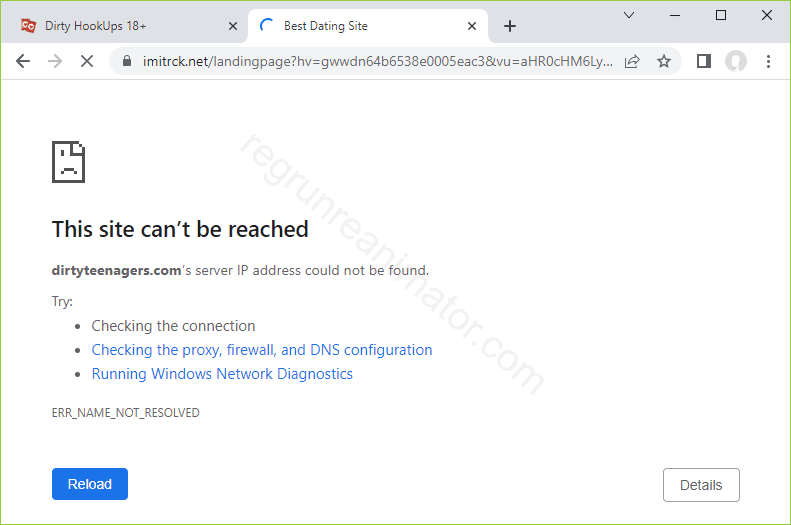This screenshot has width=791, height=525.
Task: Open Chrome's three-dot menu
Action: click(x=768, y=61)
